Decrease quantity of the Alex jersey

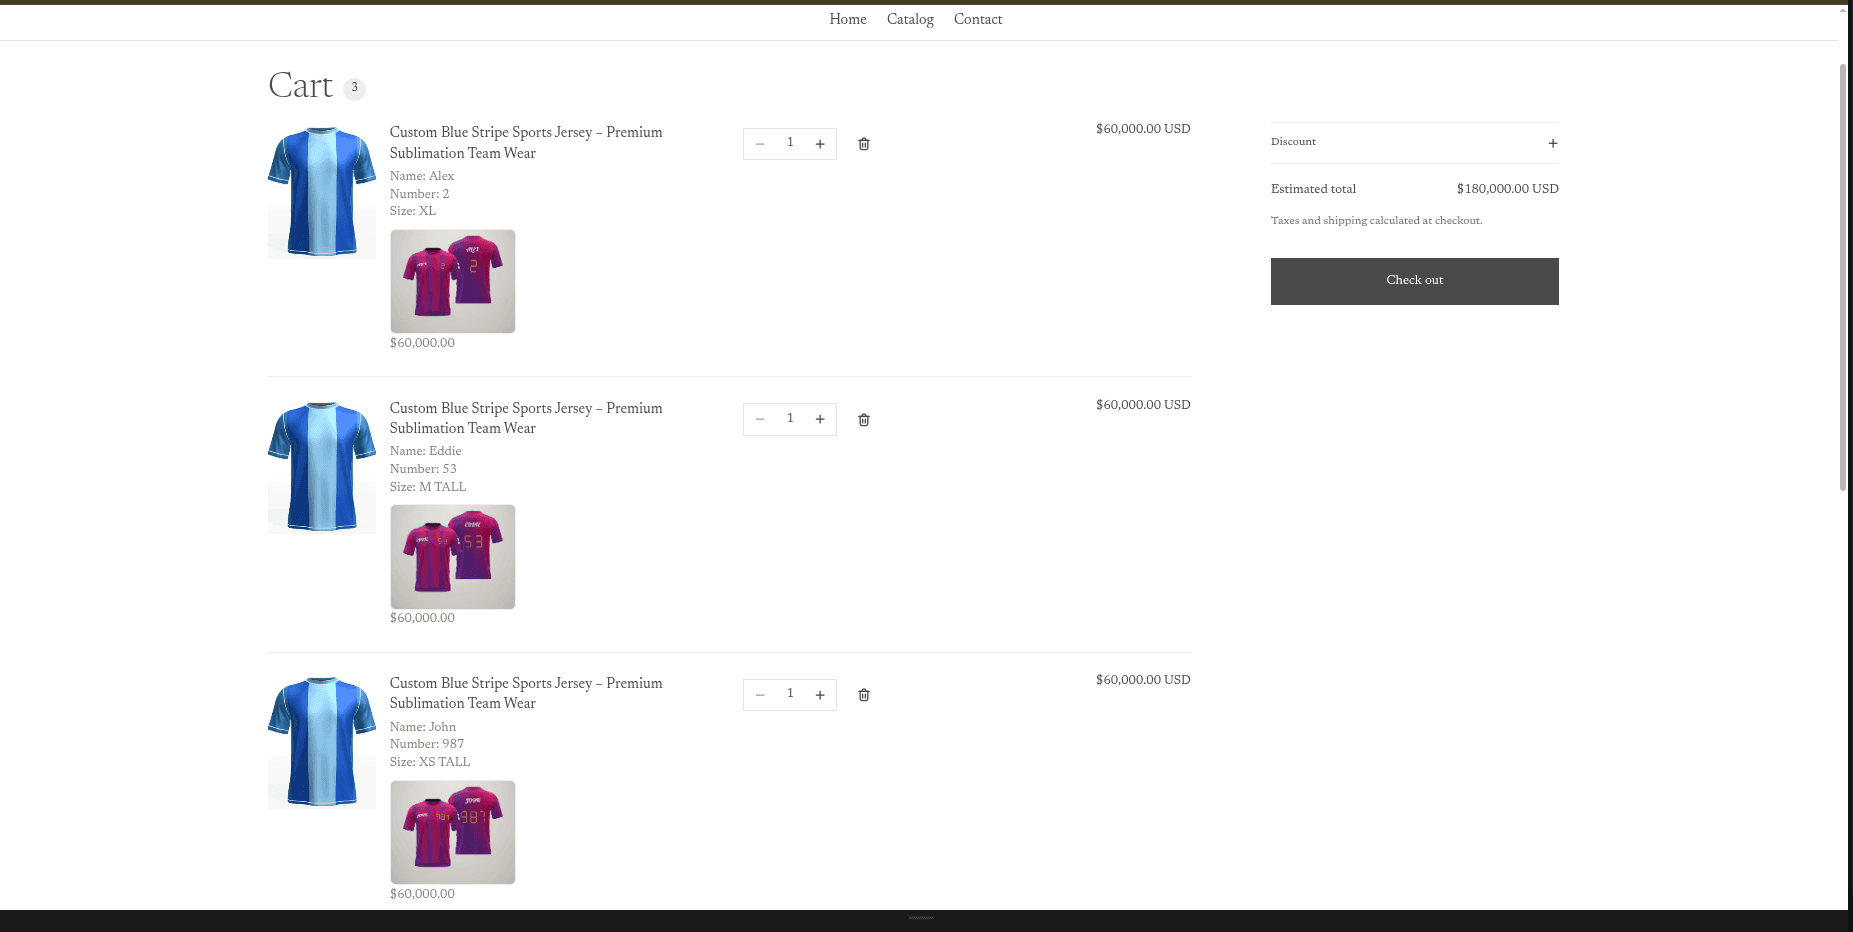760,144
